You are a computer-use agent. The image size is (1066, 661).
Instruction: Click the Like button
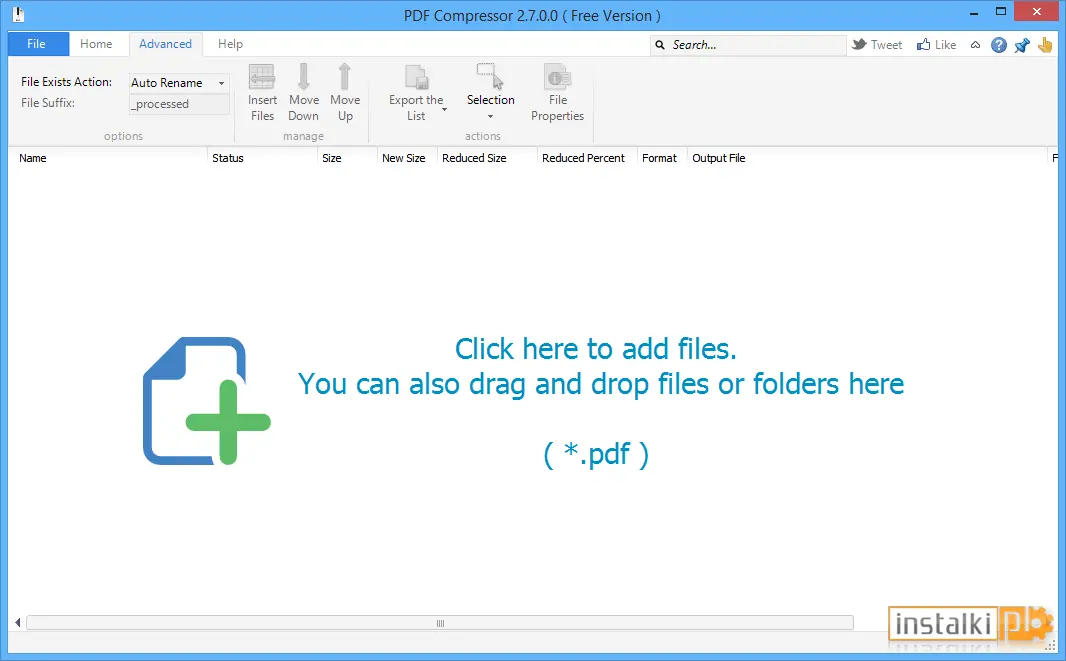coord(936,45)
